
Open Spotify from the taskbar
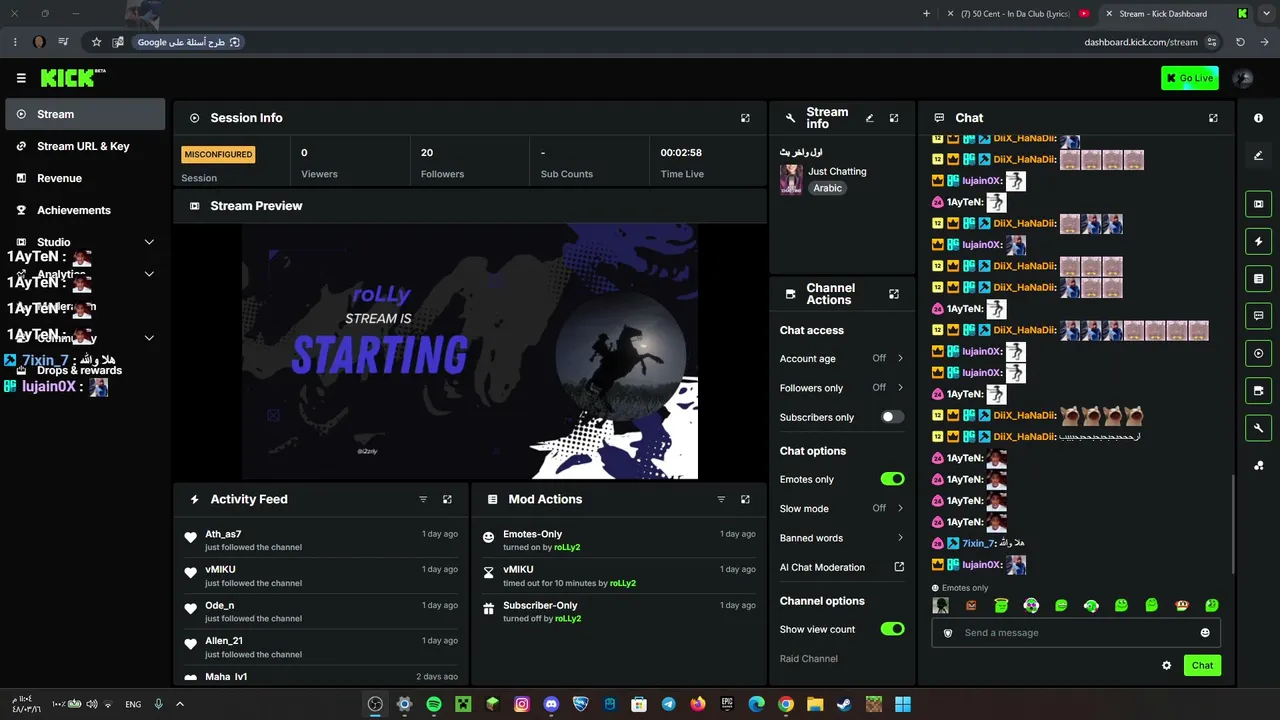click(434, 704)
